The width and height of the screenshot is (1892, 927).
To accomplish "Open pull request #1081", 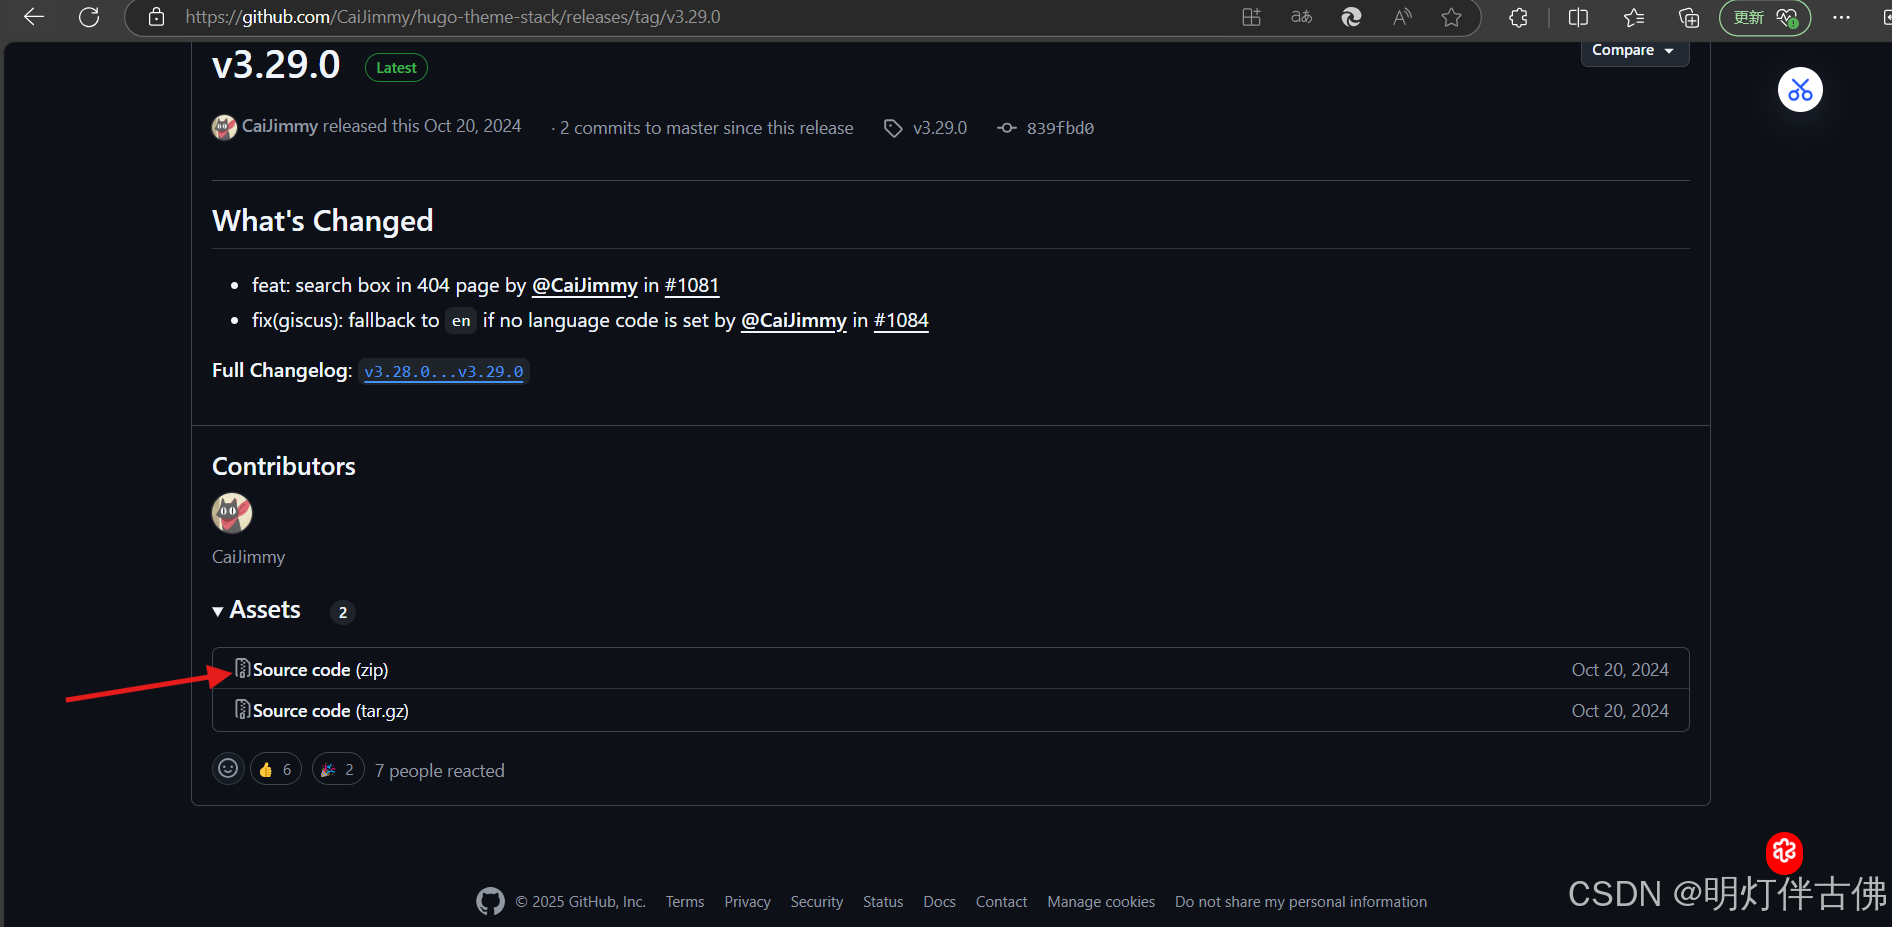I will click(x=691, y=285).
